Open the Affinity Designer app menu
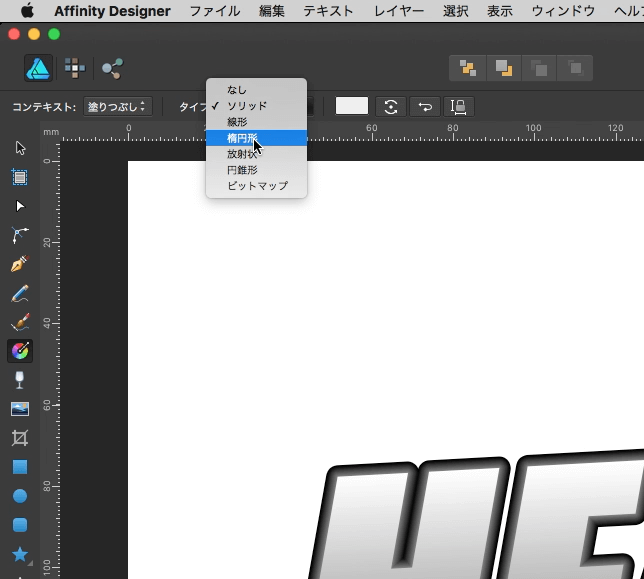The height and width of the screenshot is (579, 644). pyautogui.click(x=112, y=11)
